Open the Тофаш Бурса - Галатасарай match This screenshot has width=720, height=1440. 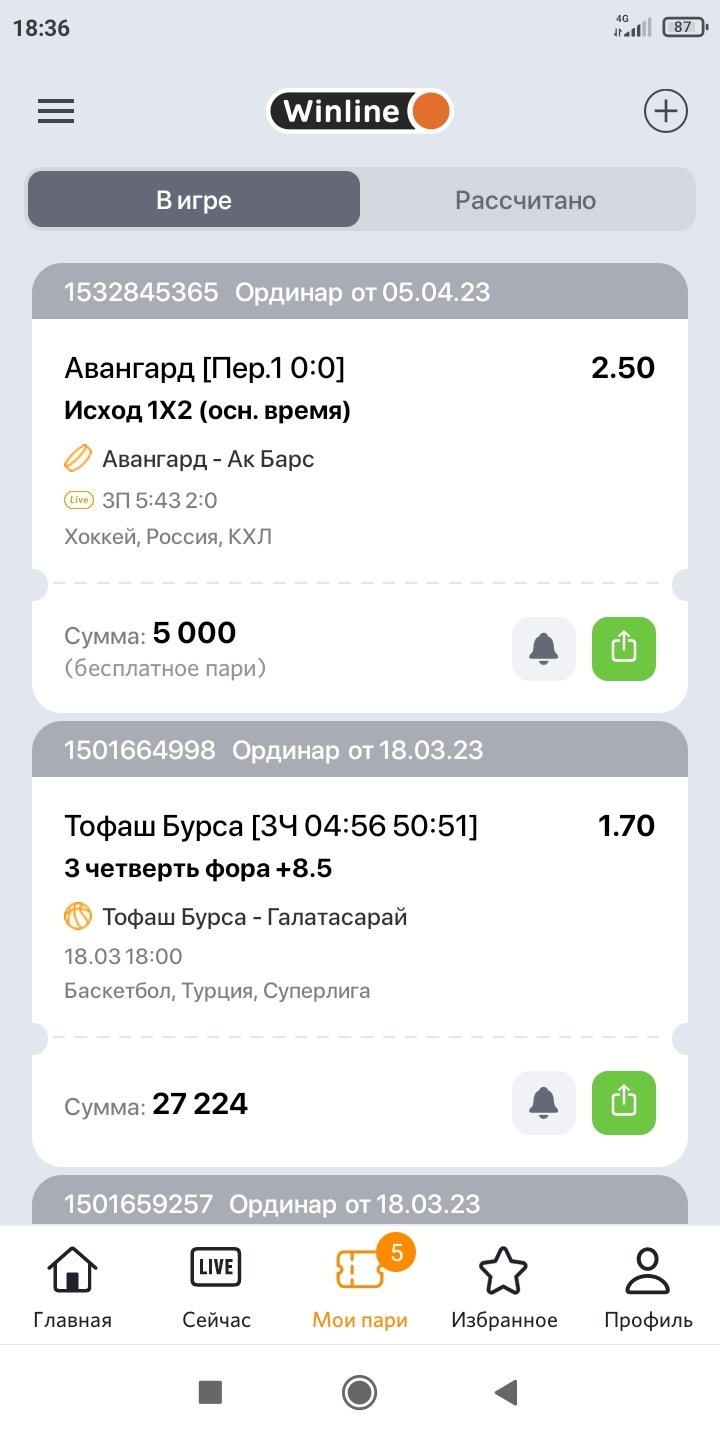pos(254,917)
